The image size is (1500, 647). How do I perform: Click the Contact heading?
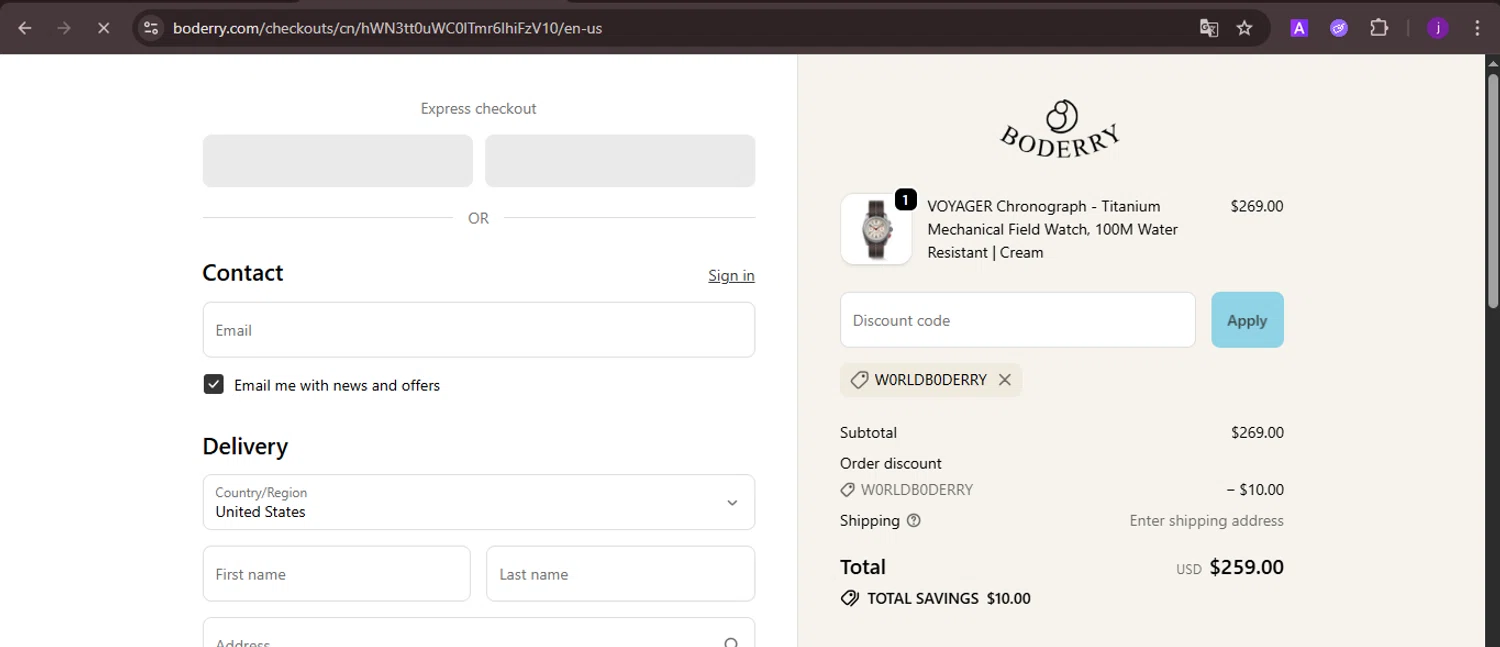pos(243,273)
